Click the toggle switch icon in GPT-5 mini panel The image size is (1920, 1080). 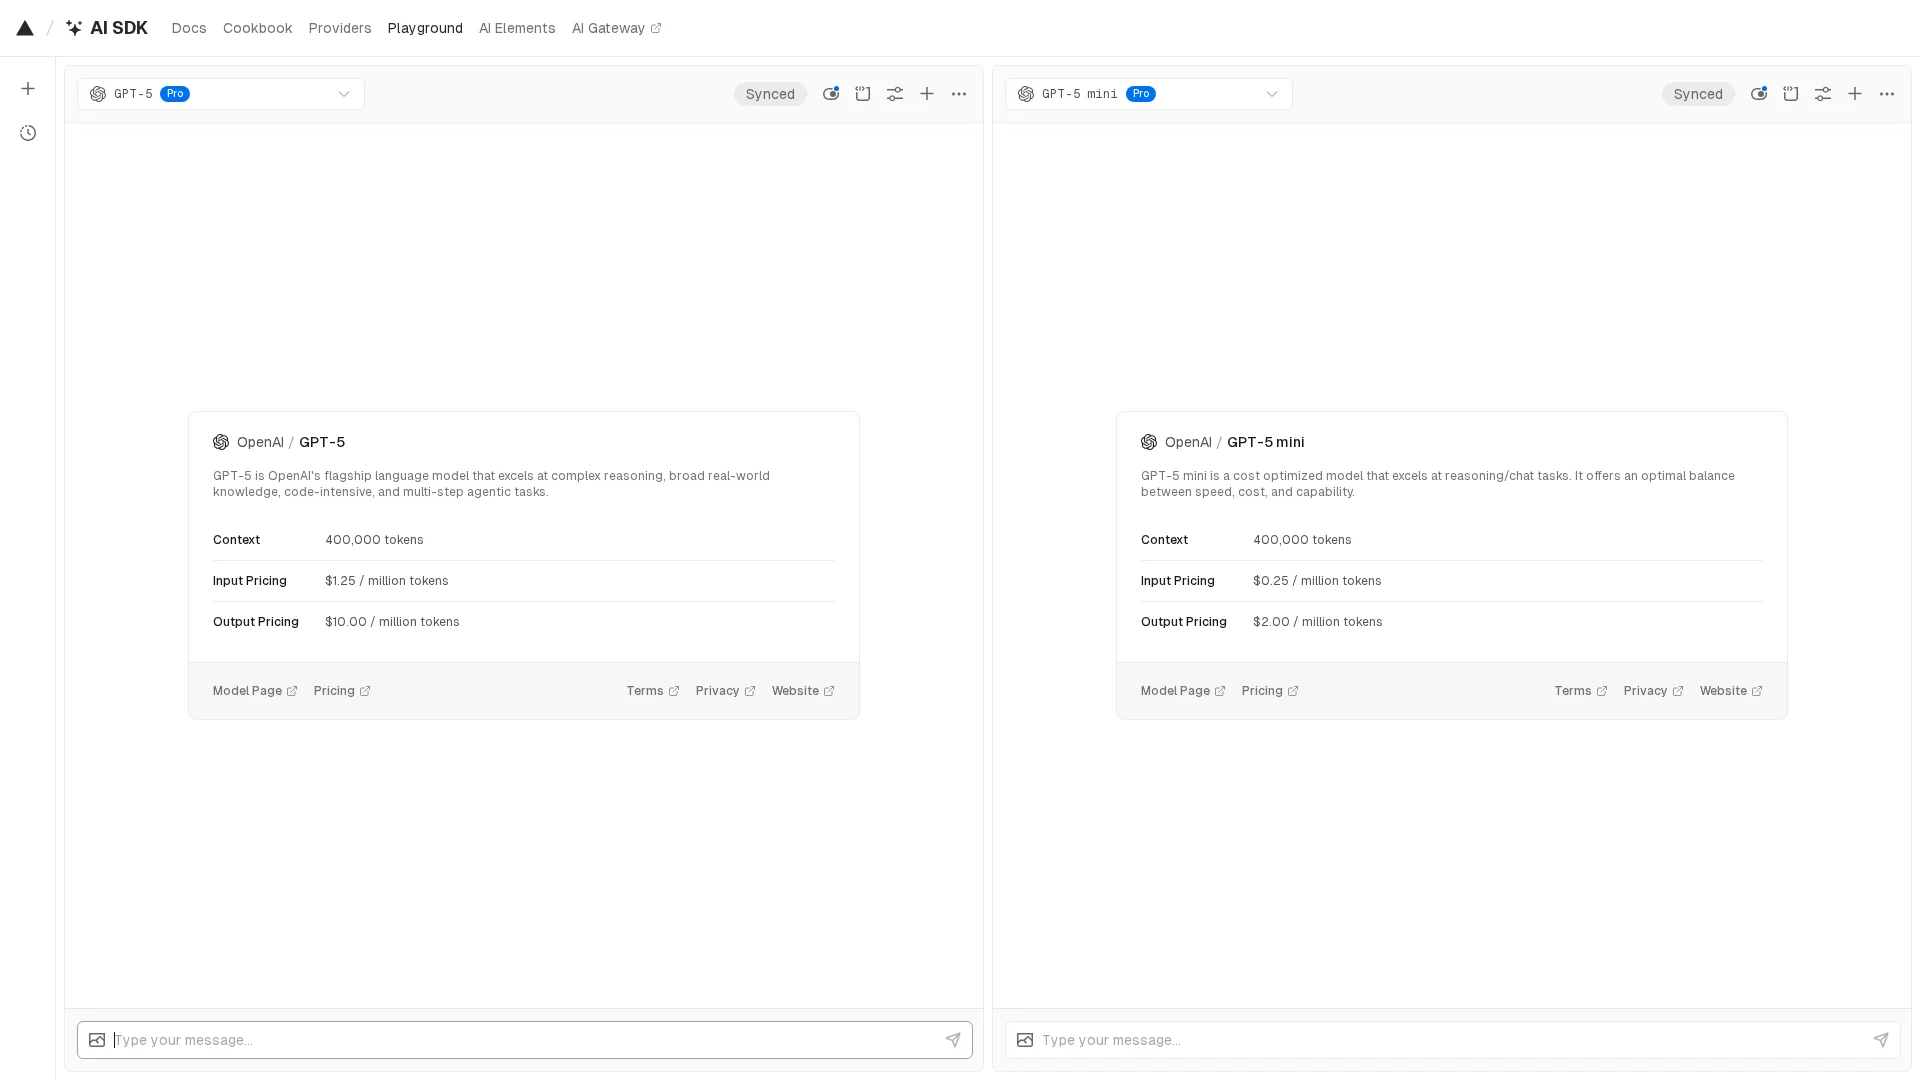coord(1758,94)
